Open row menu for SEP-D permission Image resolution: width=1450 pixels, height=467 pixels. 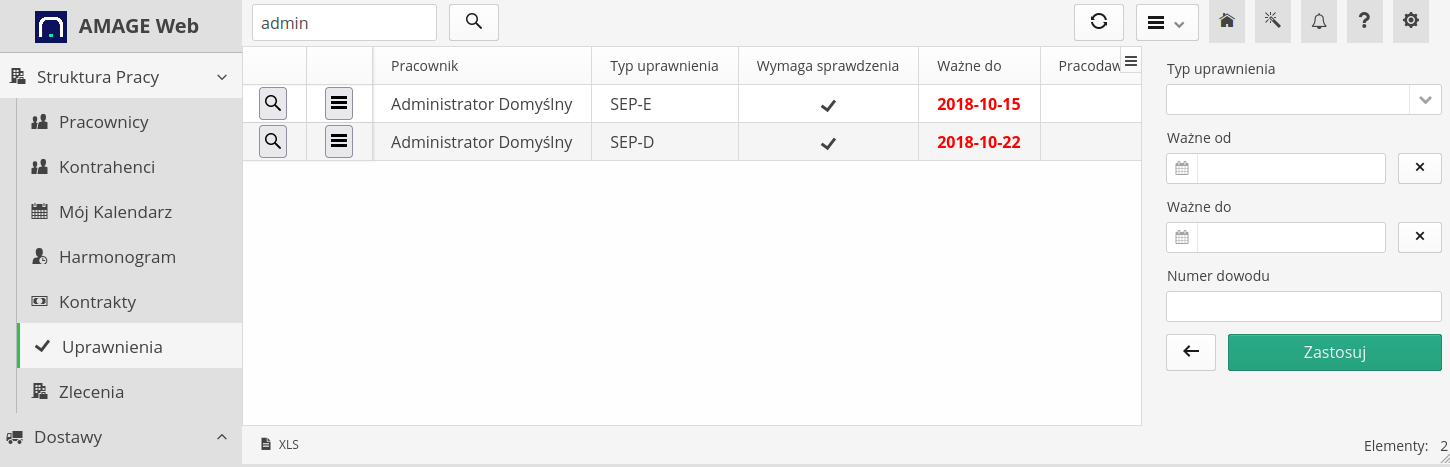pyautogui.click(x=339, y=142)
